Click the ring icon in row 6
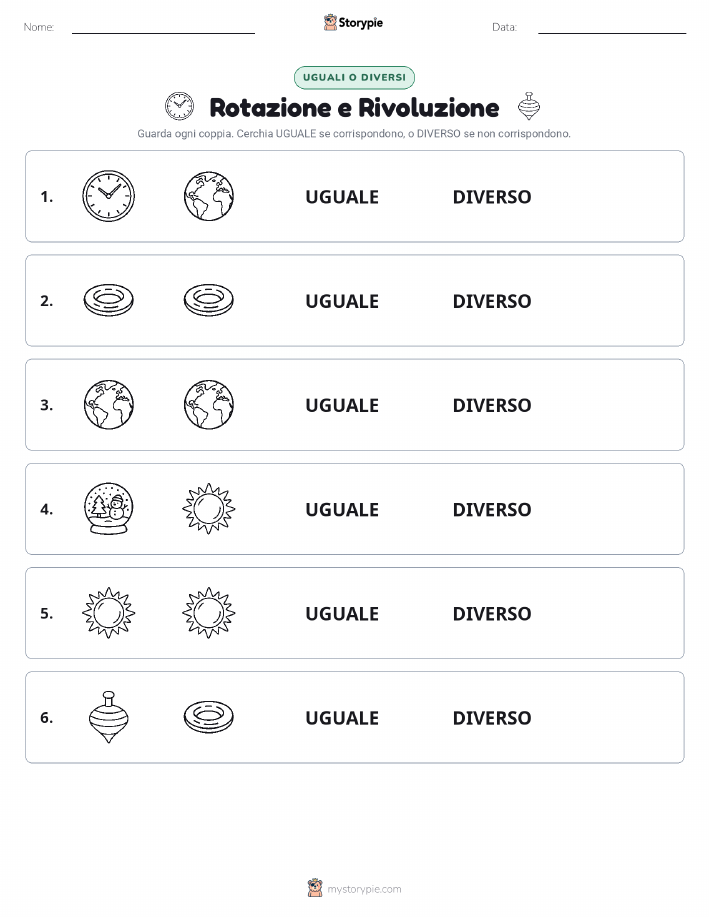The width and height of the screenshot is (709, 917). 209,717
